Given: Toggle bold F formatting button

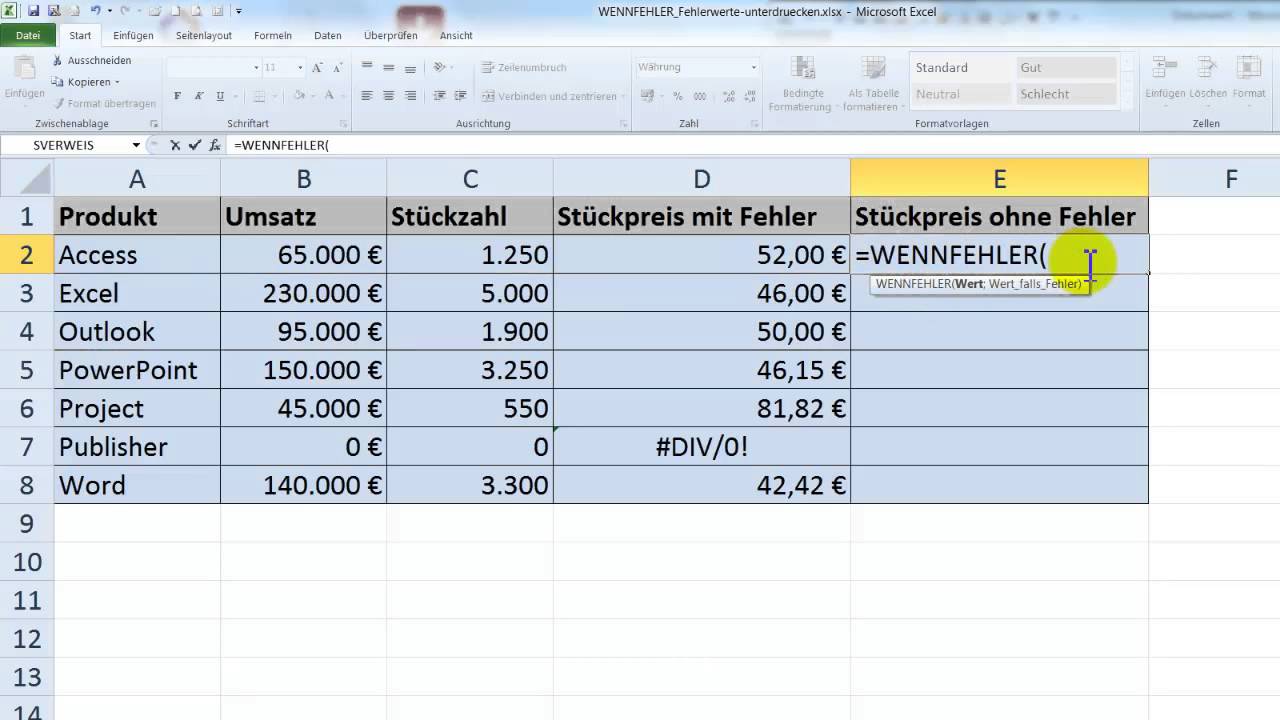Looking at the screenshot, I should coord(177,97).
